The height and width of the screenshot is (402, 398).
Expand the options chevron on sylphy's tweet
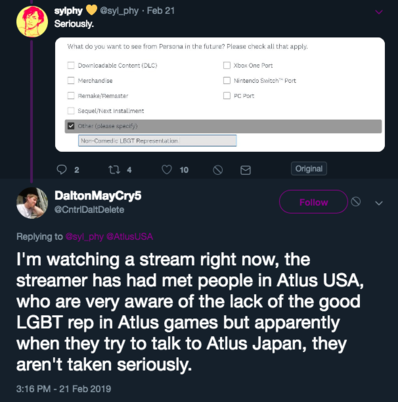(x=379, y=12)
